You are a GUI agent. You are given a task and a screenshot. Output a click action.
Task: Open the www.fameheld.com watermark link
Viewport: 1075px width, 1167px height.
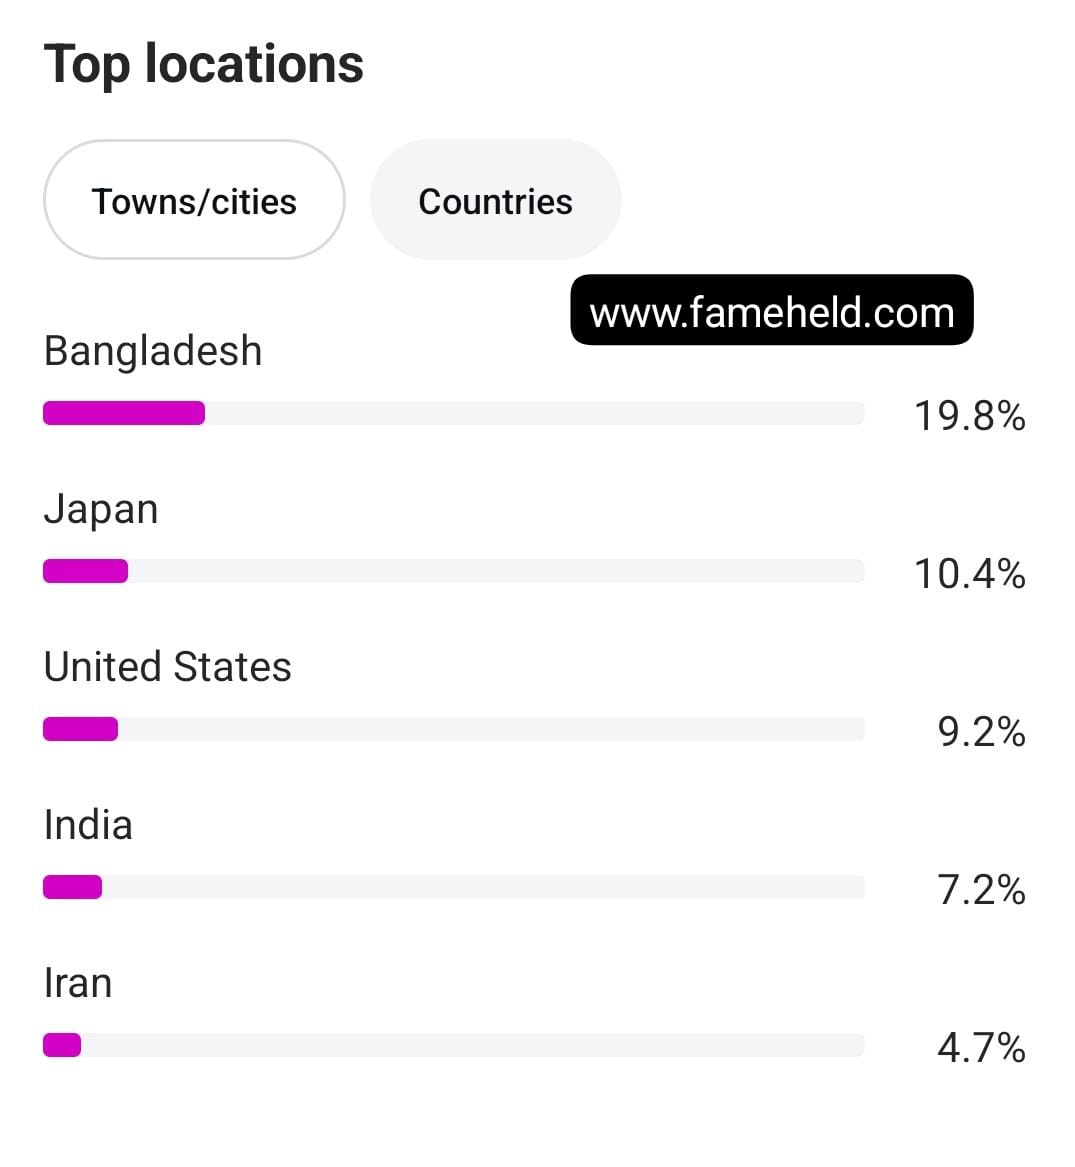(x=772, y=310)
